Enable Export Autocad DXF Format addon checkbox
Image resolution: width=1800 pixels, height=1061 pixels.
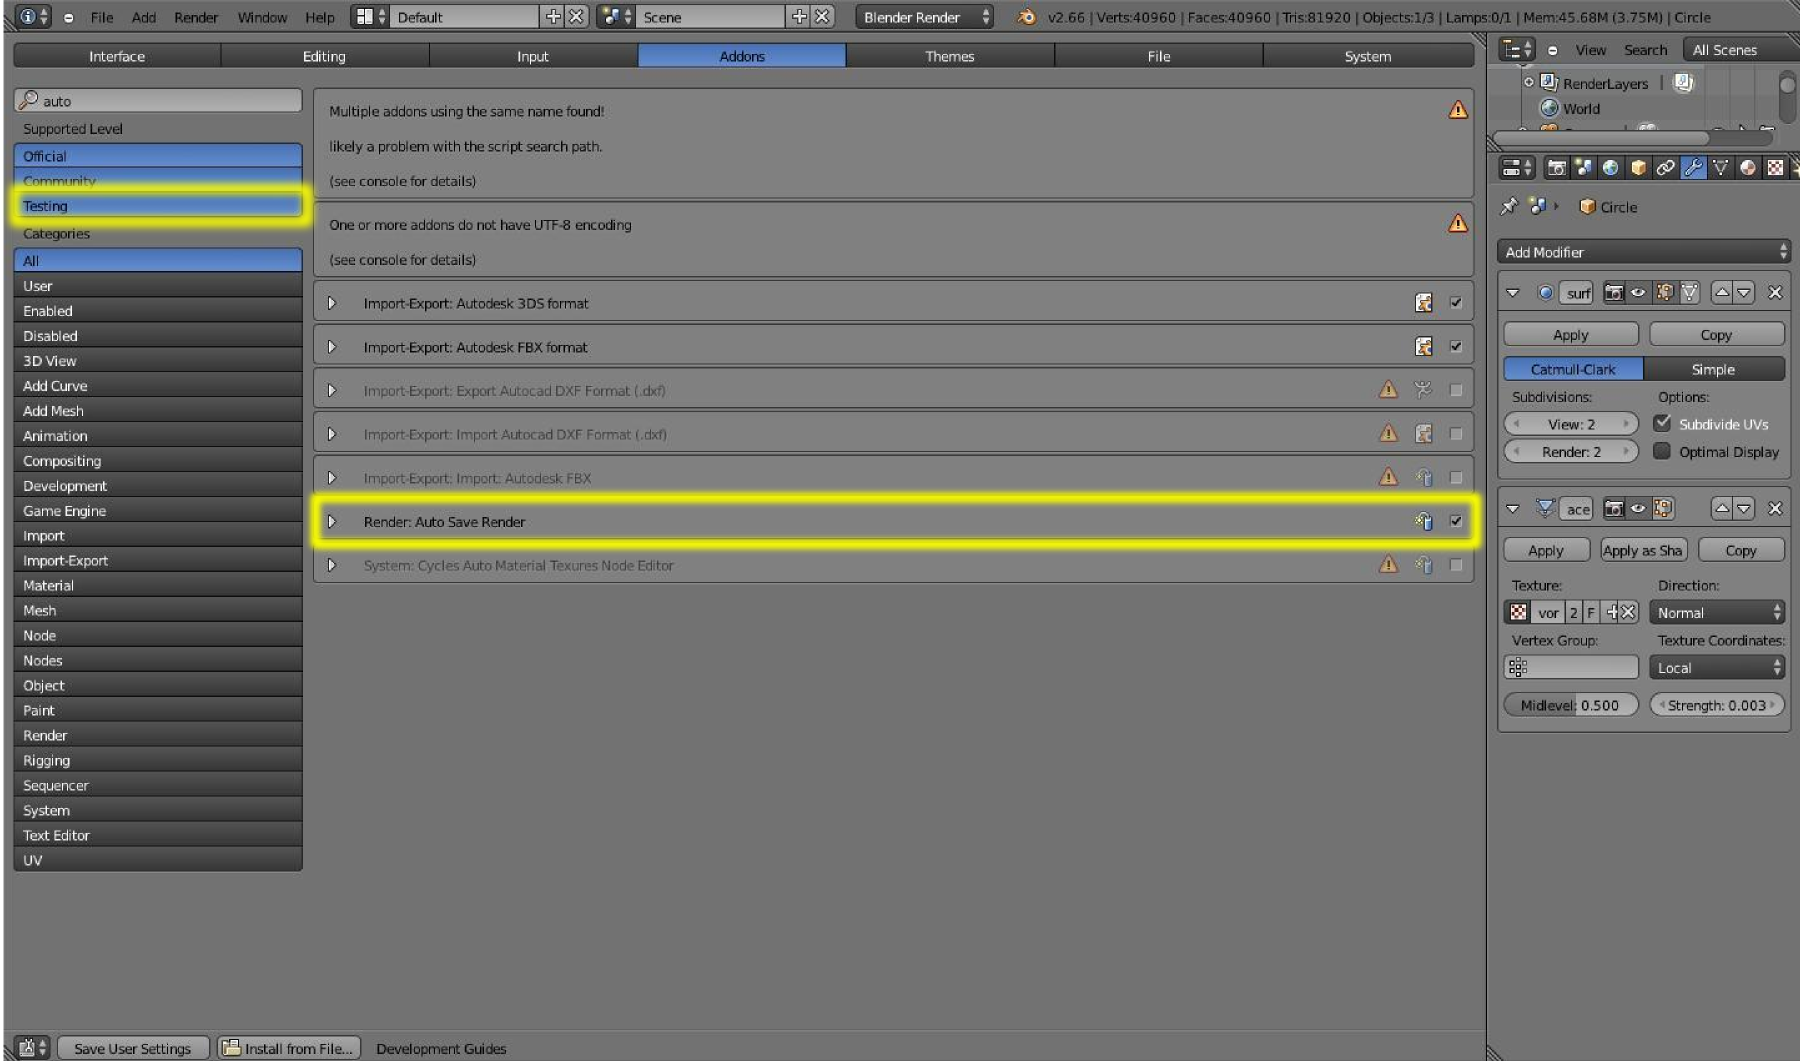(x=1456, y=390)
